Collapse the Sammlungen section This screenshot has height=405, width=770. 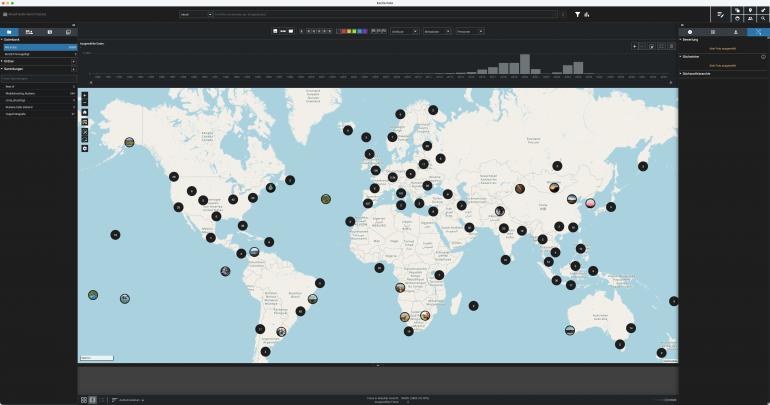point(2,69)
